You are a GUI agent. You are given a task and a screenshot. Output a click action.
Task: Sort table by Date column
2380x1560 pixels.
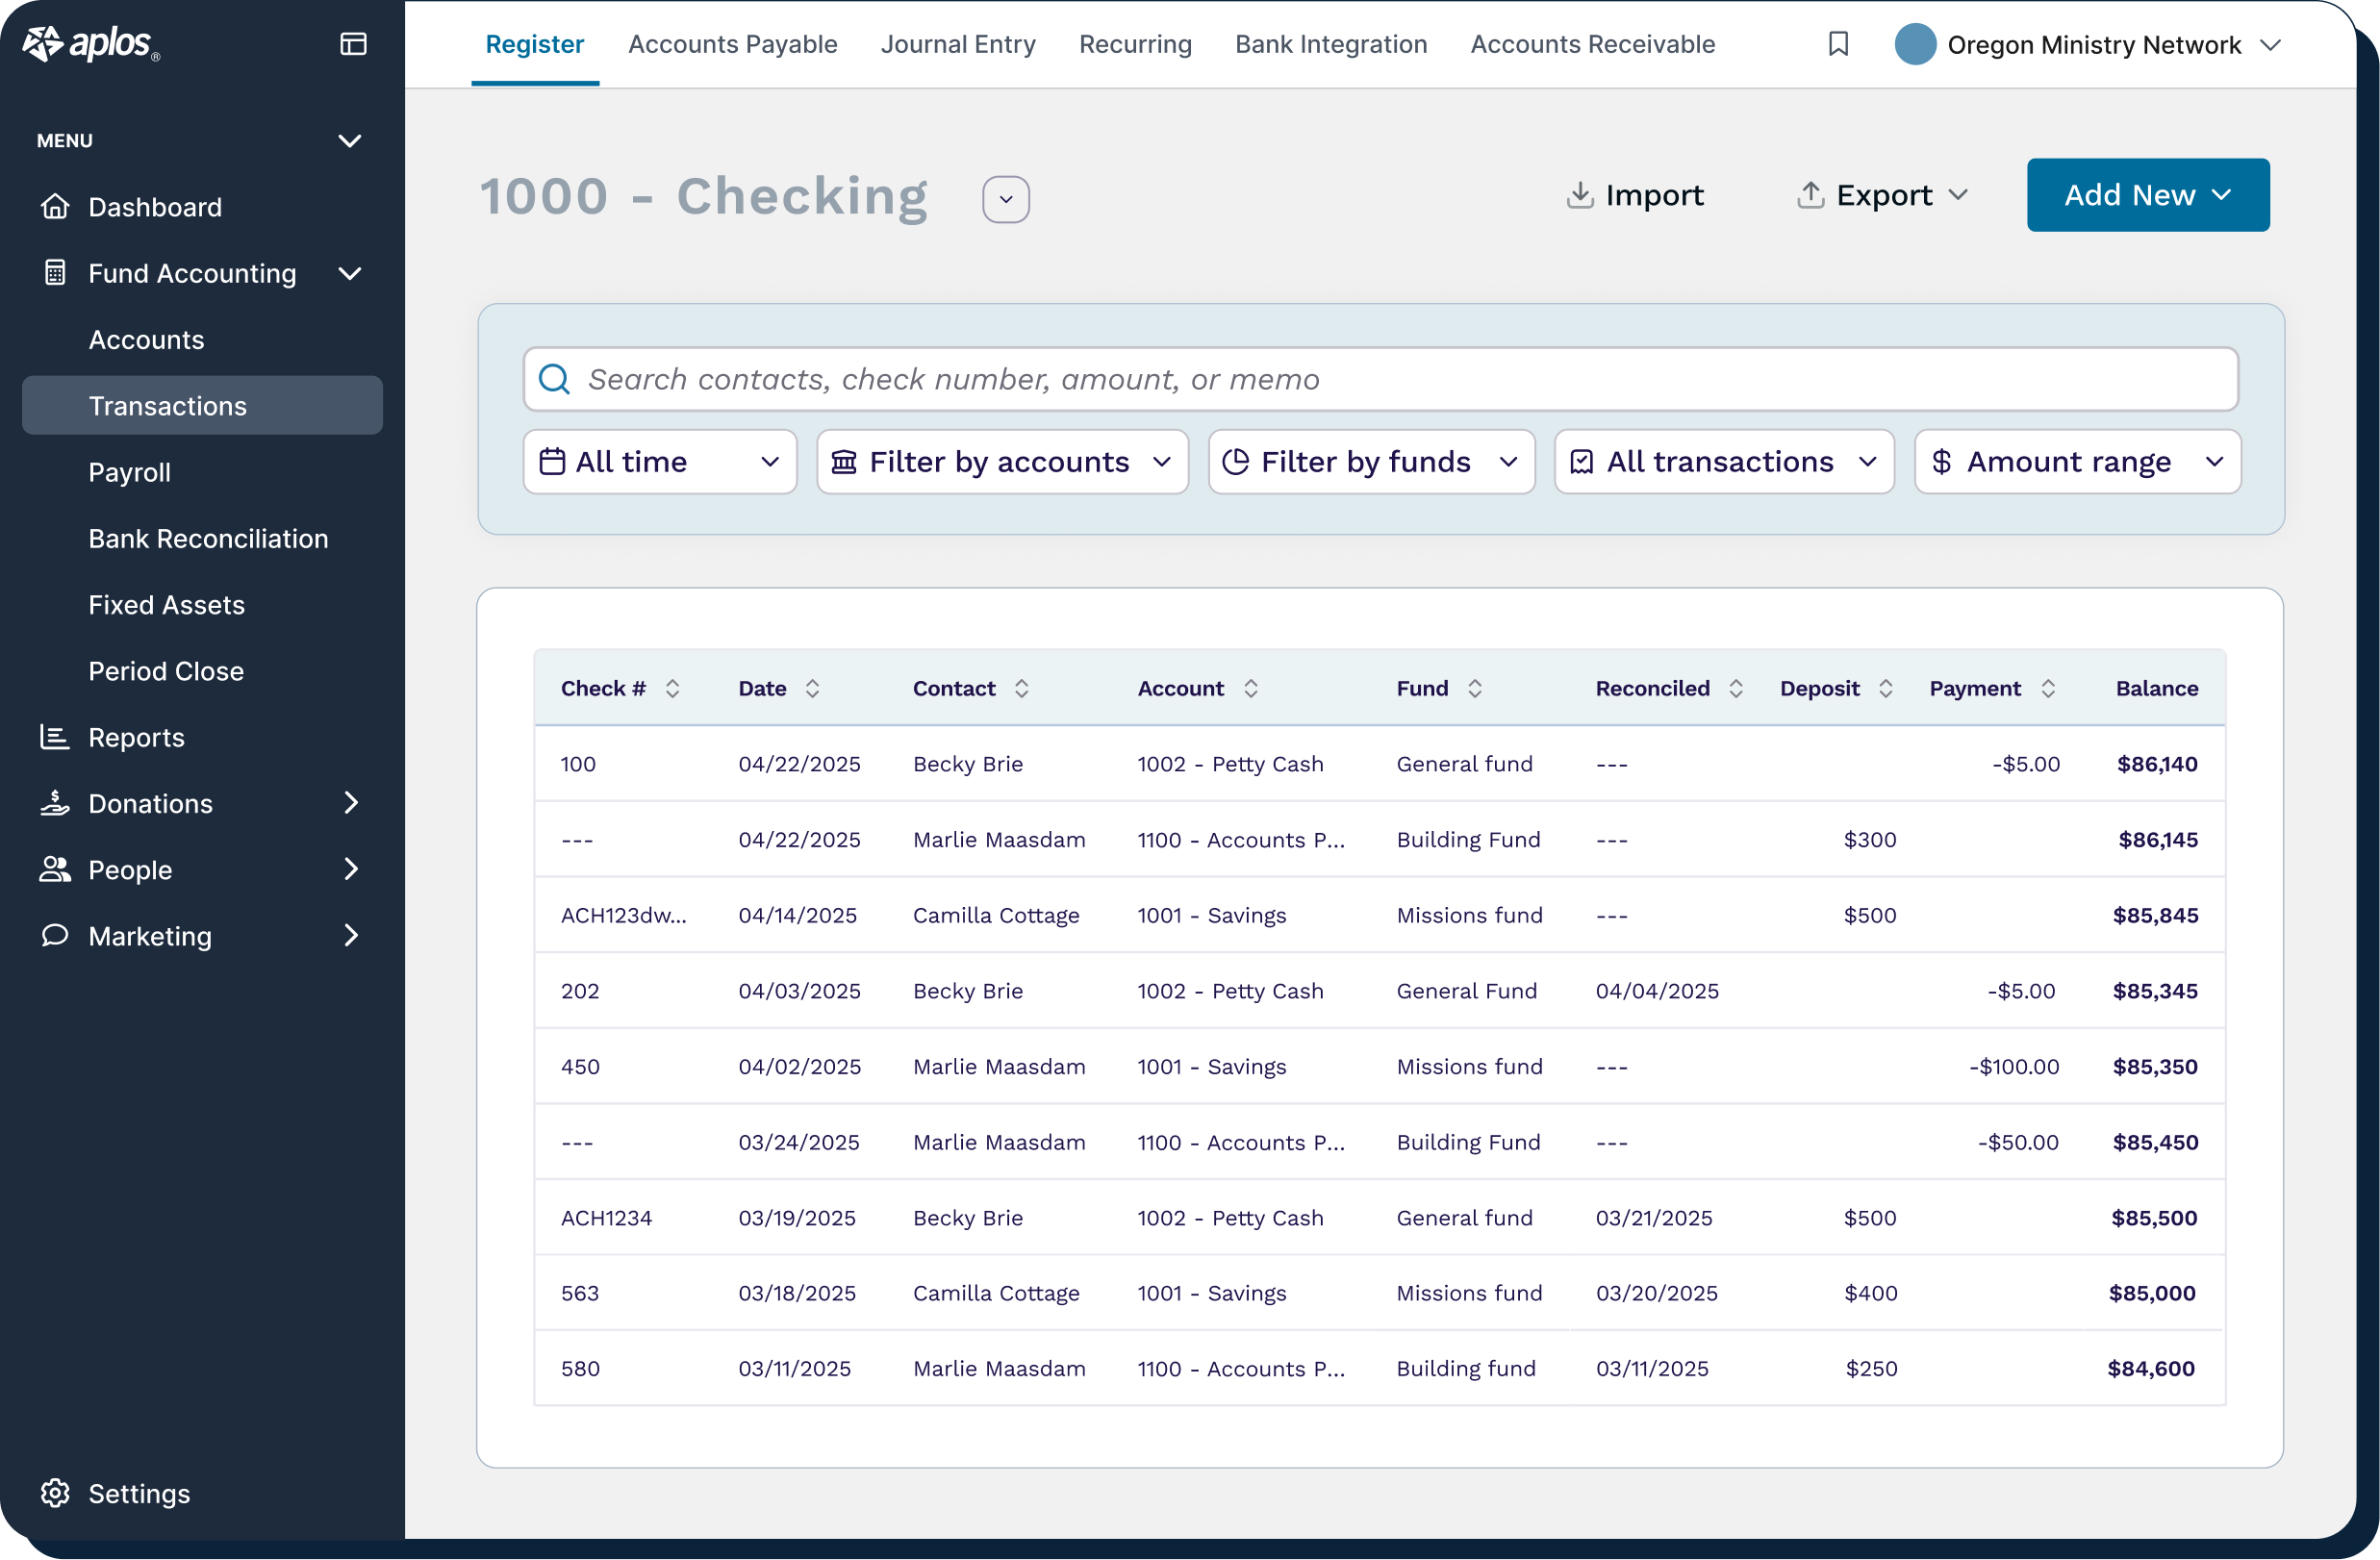tap(812, 688)
